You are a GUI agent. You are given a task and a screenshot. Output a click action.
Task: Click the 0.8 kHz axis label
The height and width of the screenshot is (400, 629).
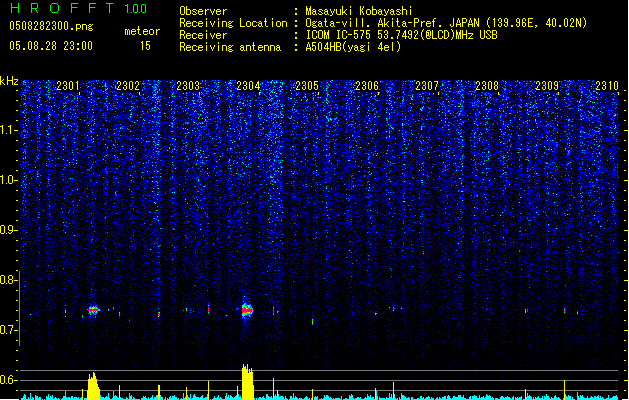pyautogui.click(x=9, y=280)
